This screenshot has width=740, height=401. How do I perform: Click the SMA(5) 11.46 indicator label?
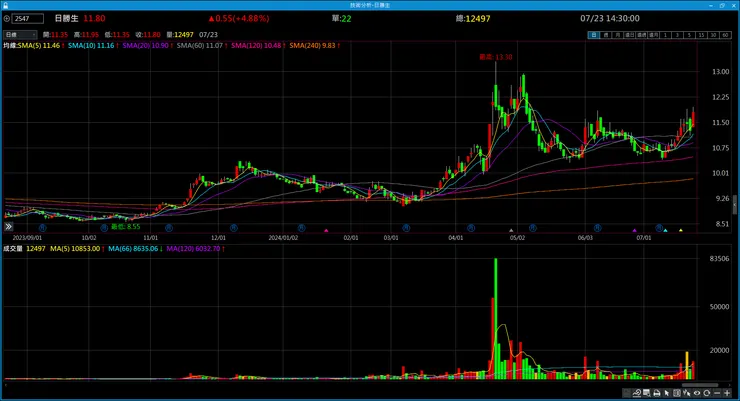41,45
